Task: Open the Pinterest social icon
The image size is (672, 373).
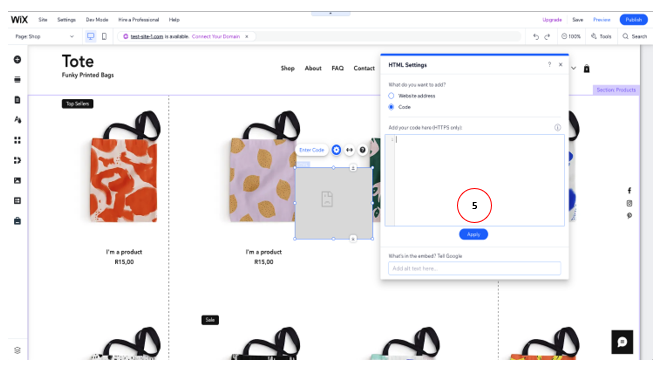Action: click(629, 216)
